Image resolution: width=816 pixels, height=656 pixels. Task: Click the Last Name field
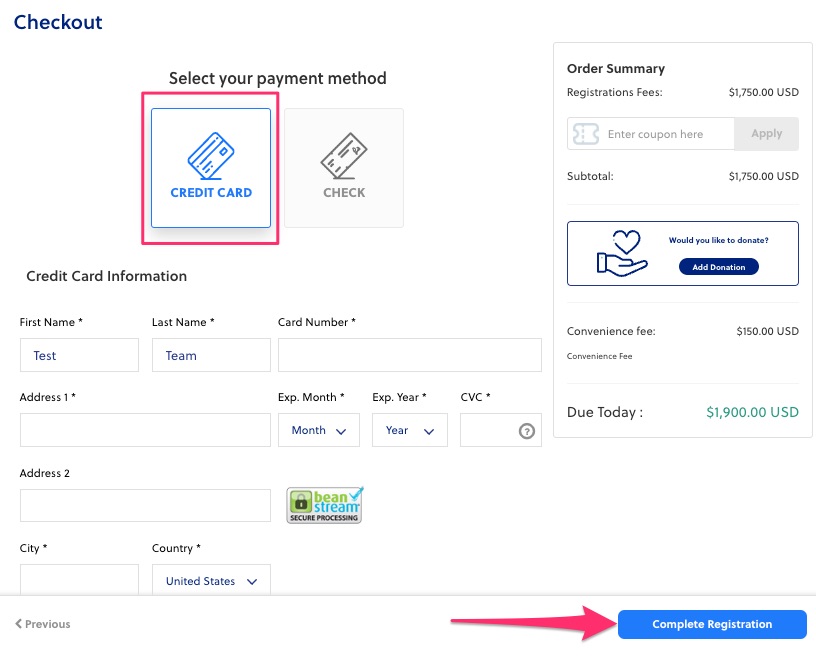211,355
